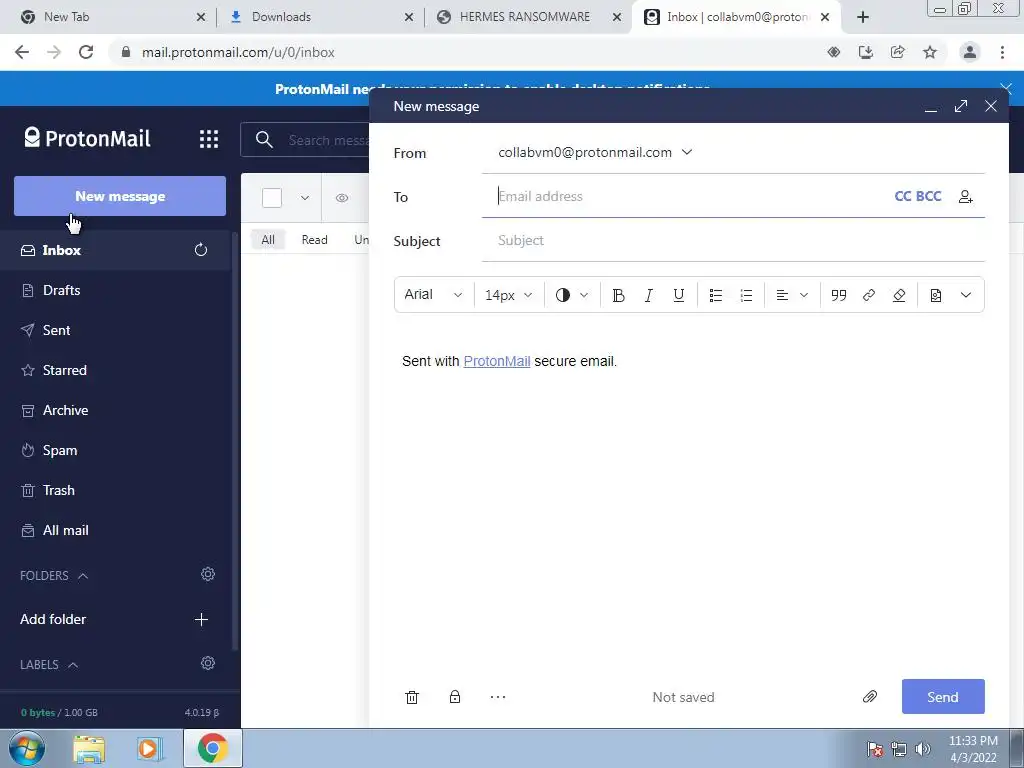The image size is (1024, 768).
Task: Refresh the Inbox folder
Action: point(201,250)
